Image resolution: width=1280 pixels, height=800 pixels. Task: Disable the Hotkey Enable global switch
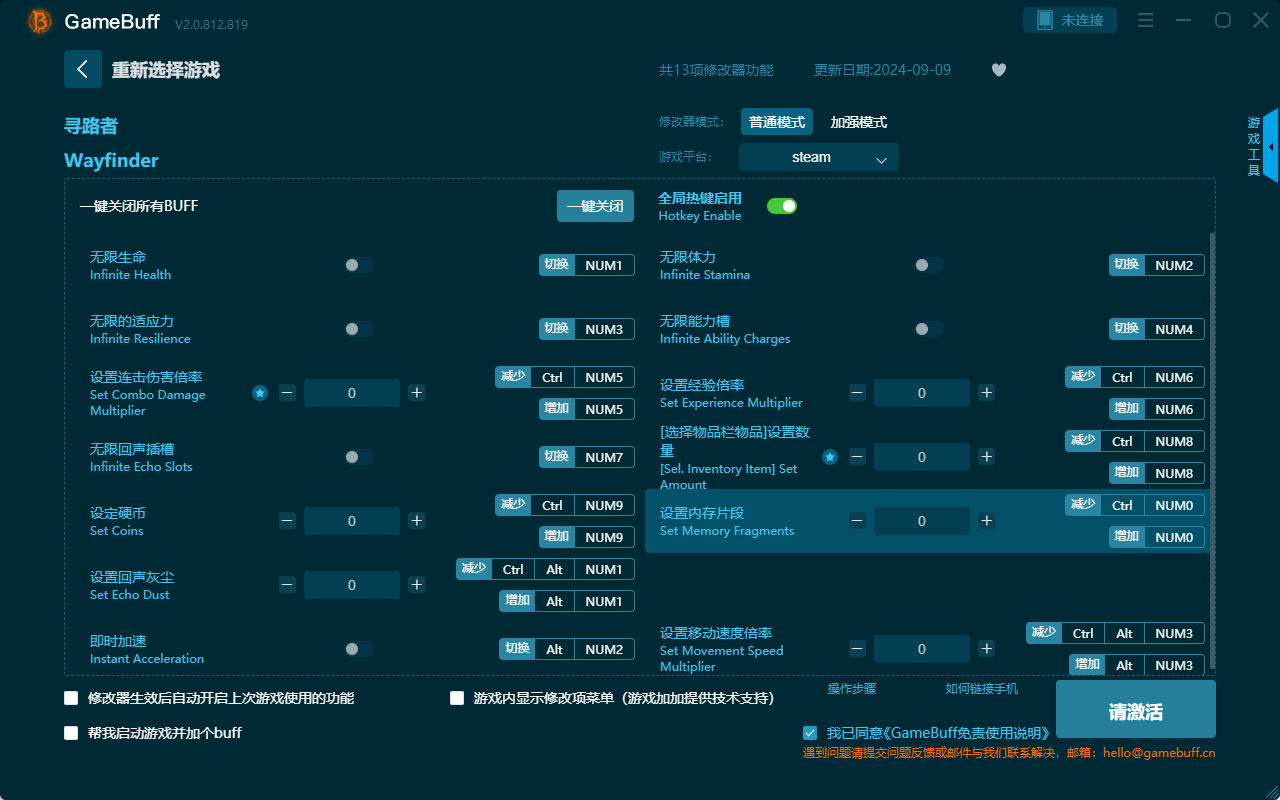point(782,205)
